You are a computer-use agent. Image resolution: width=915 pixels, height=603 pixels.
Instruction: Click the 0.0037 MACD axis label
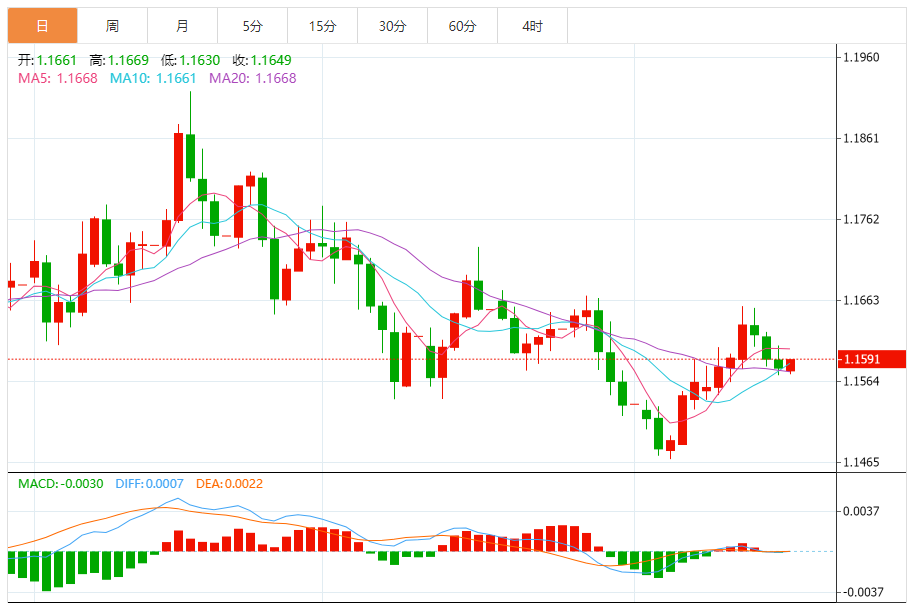[x=861, y=511]
